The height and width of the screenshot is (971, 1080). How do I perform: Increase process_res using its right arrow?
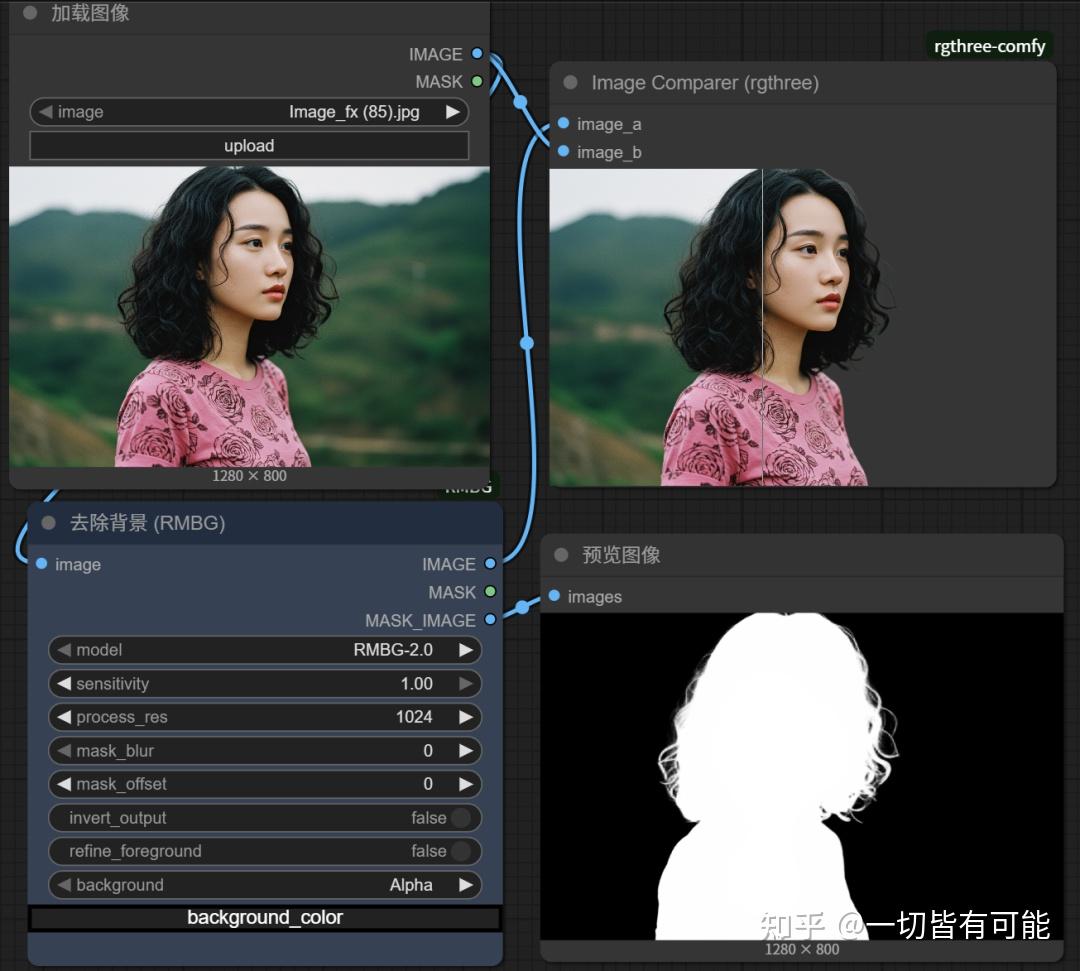coord(466,717)
